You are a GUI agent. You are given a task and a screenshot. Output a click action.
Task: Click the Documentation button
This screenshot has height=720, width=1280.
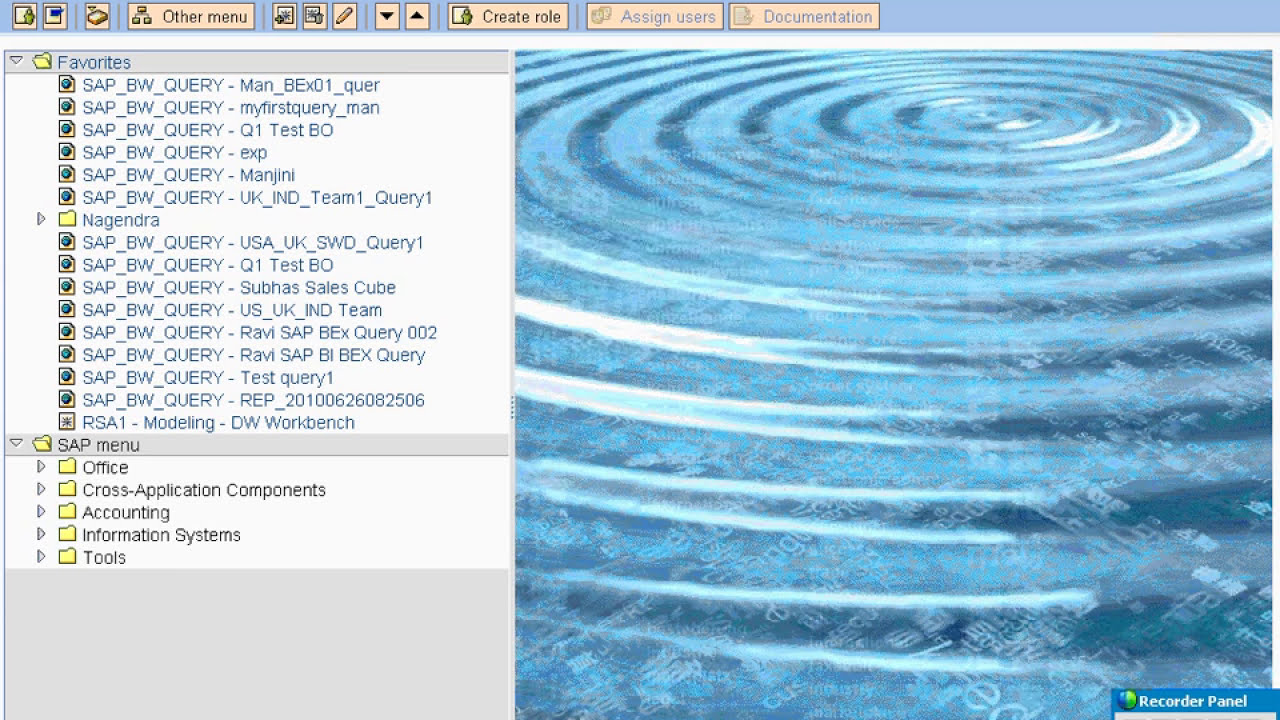pyautogui.click(x=804, y=16)
